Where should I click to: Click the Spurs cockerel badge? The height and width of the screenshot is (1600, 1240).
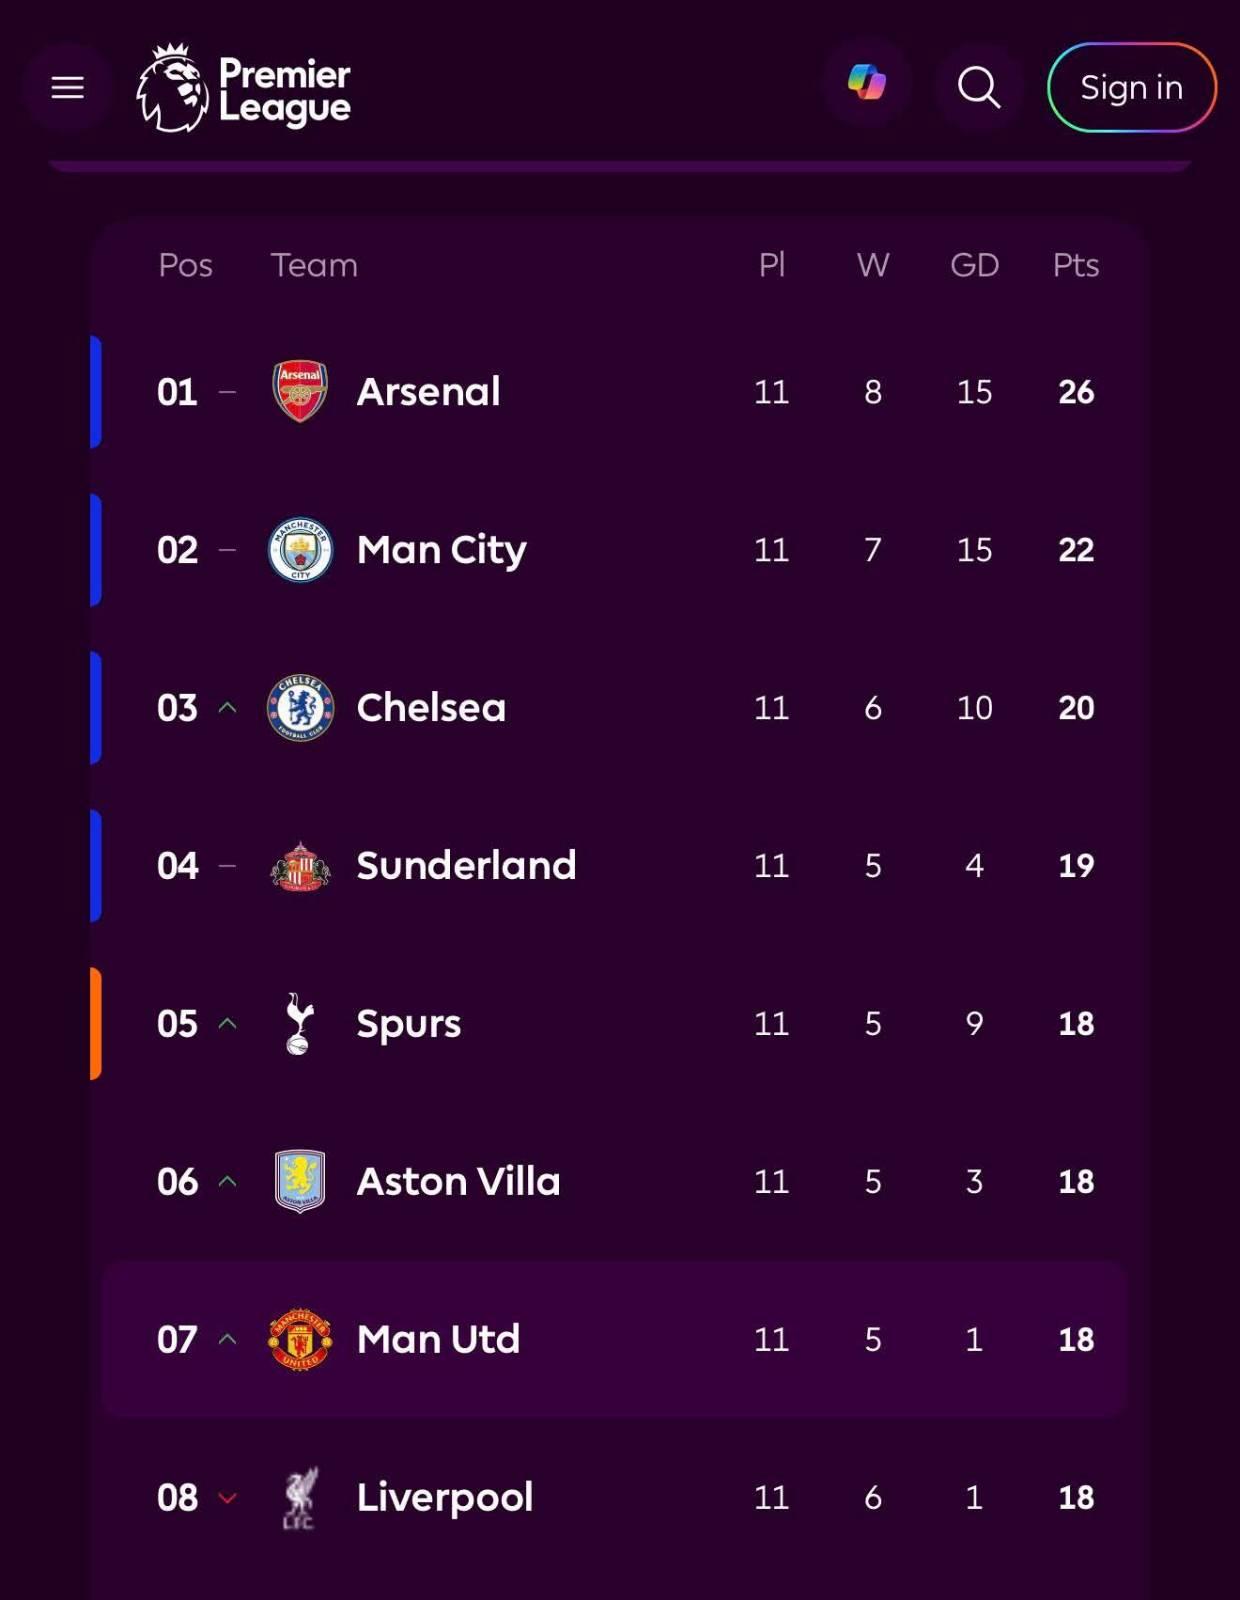299,1023
